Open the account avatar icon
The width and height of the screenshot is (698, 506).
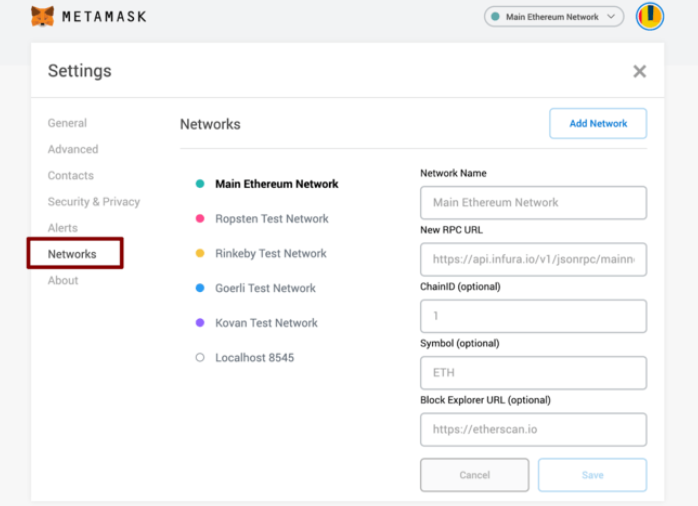pyautogui.click(x=650, y=17)
